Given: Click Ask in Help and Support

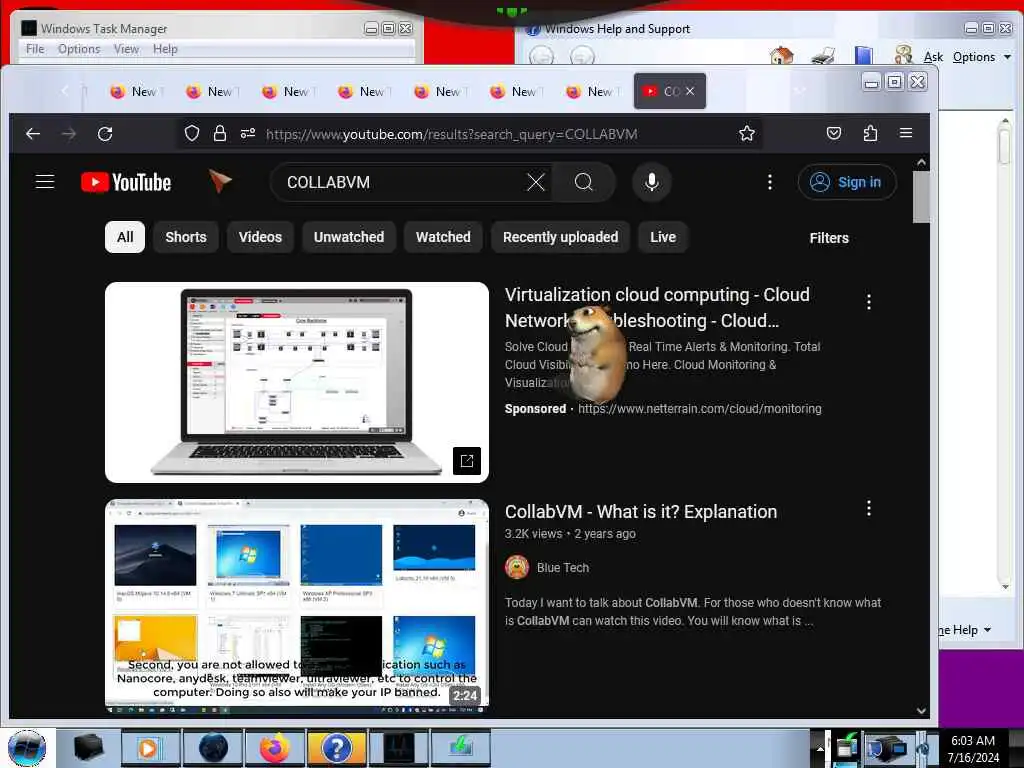Looking at the screenshot, I should [933, 57].
